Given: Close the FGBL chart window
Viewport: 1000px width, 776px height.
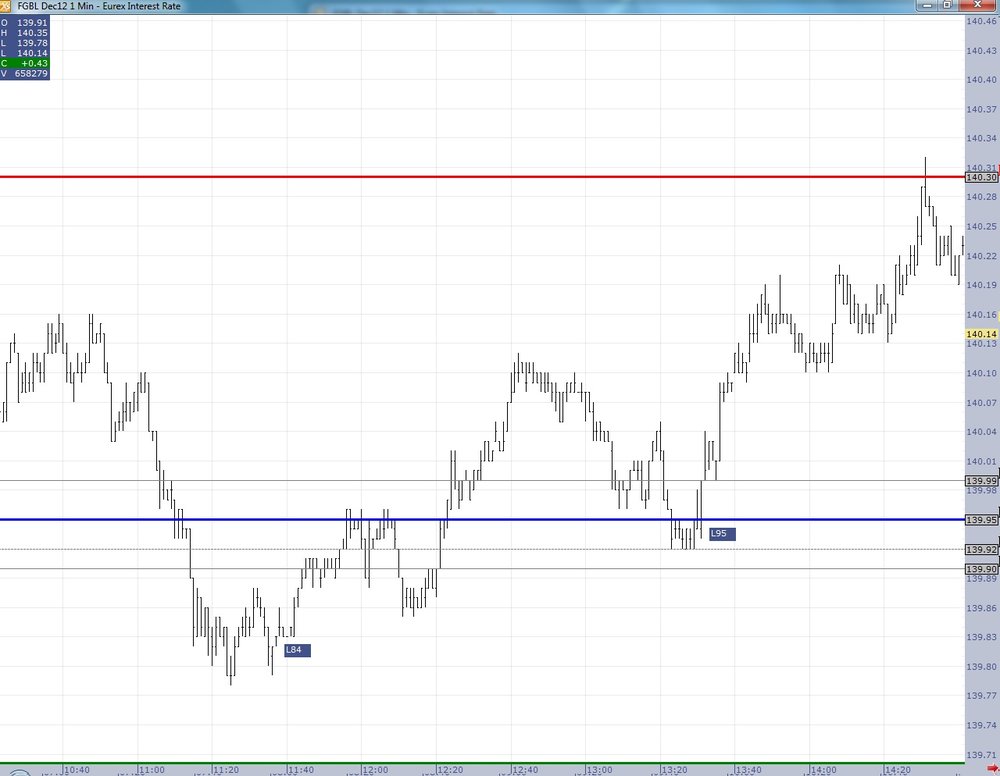Looking at the screenshot, I should coord(978,5).
